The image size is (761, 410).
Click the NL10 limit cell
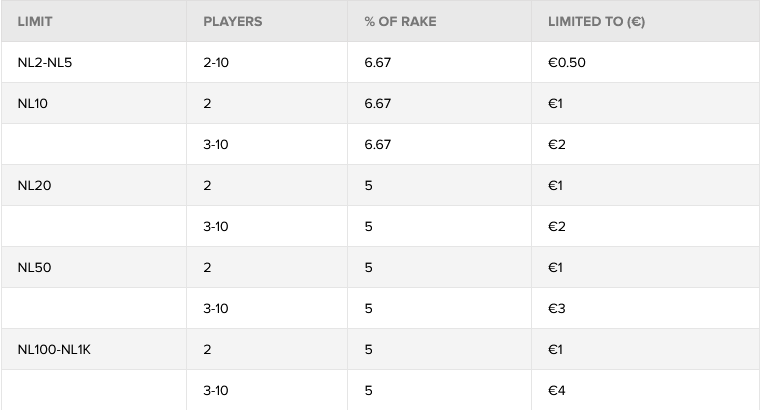(x=34, y=103)
